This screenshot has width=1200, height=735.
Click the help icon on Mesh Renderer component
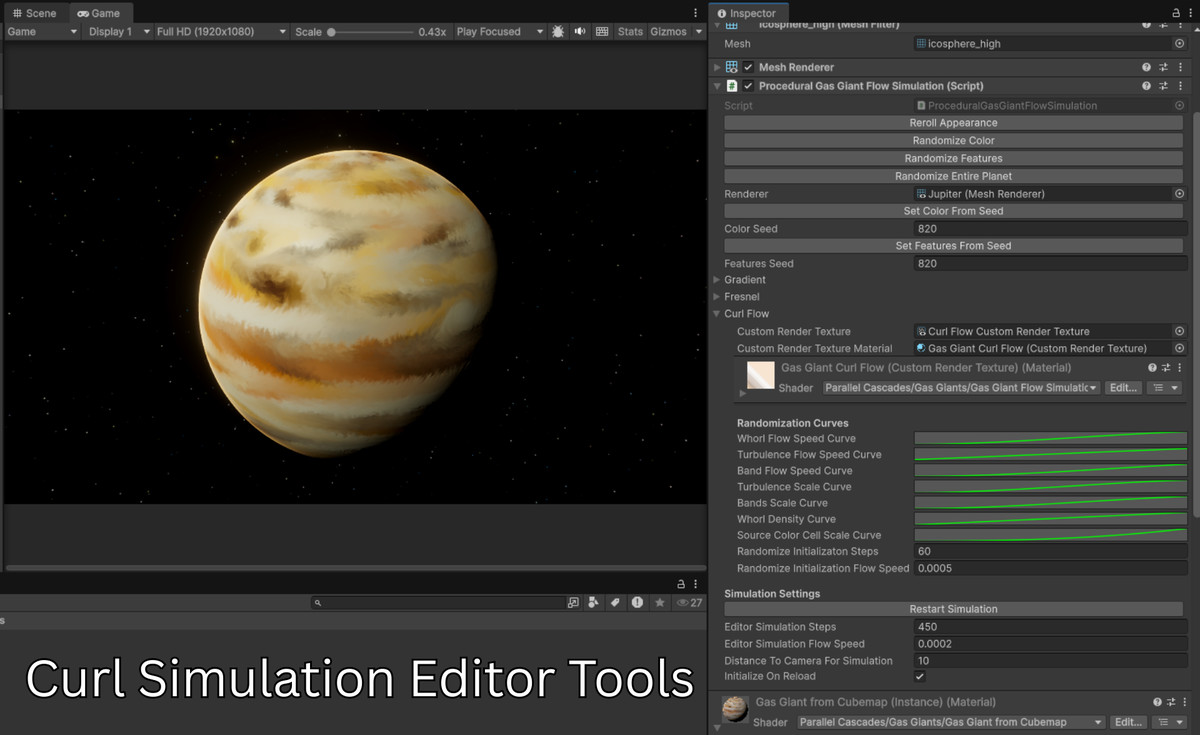(x=1146, y=67)
